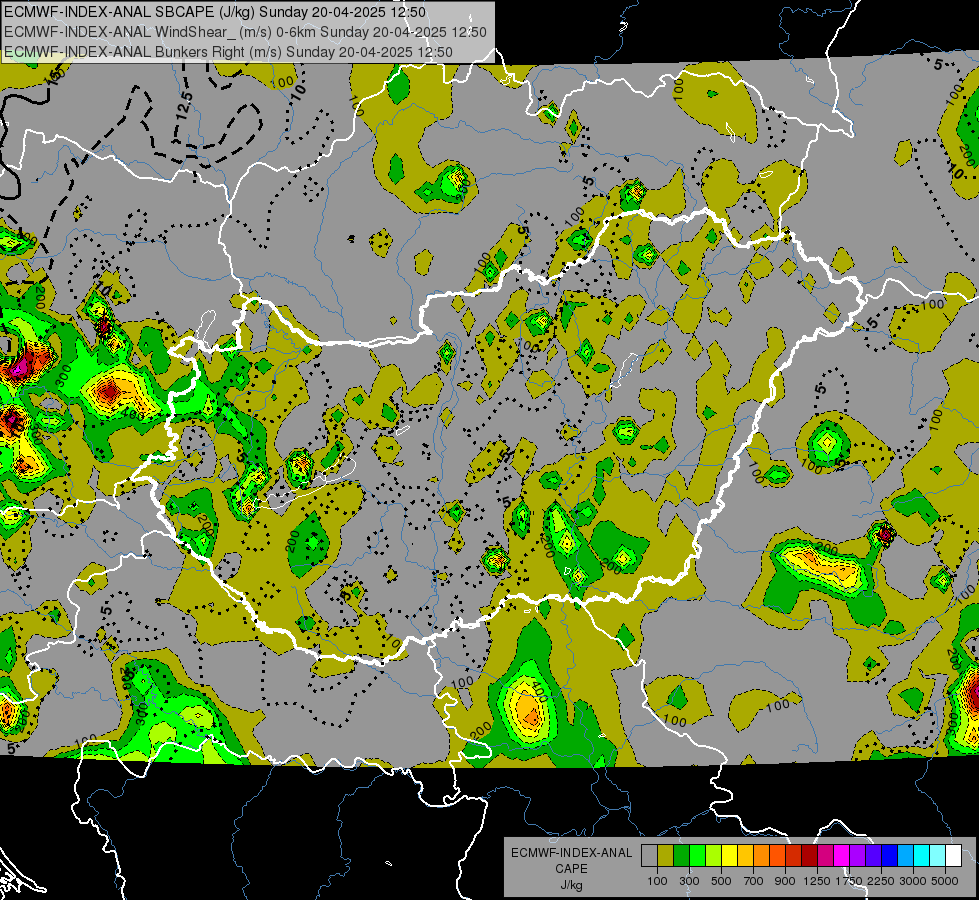The height and width of the screenshot is (900, 979).
Task: Choose the sky blue swatch before 3000
Action: point(906,855)
